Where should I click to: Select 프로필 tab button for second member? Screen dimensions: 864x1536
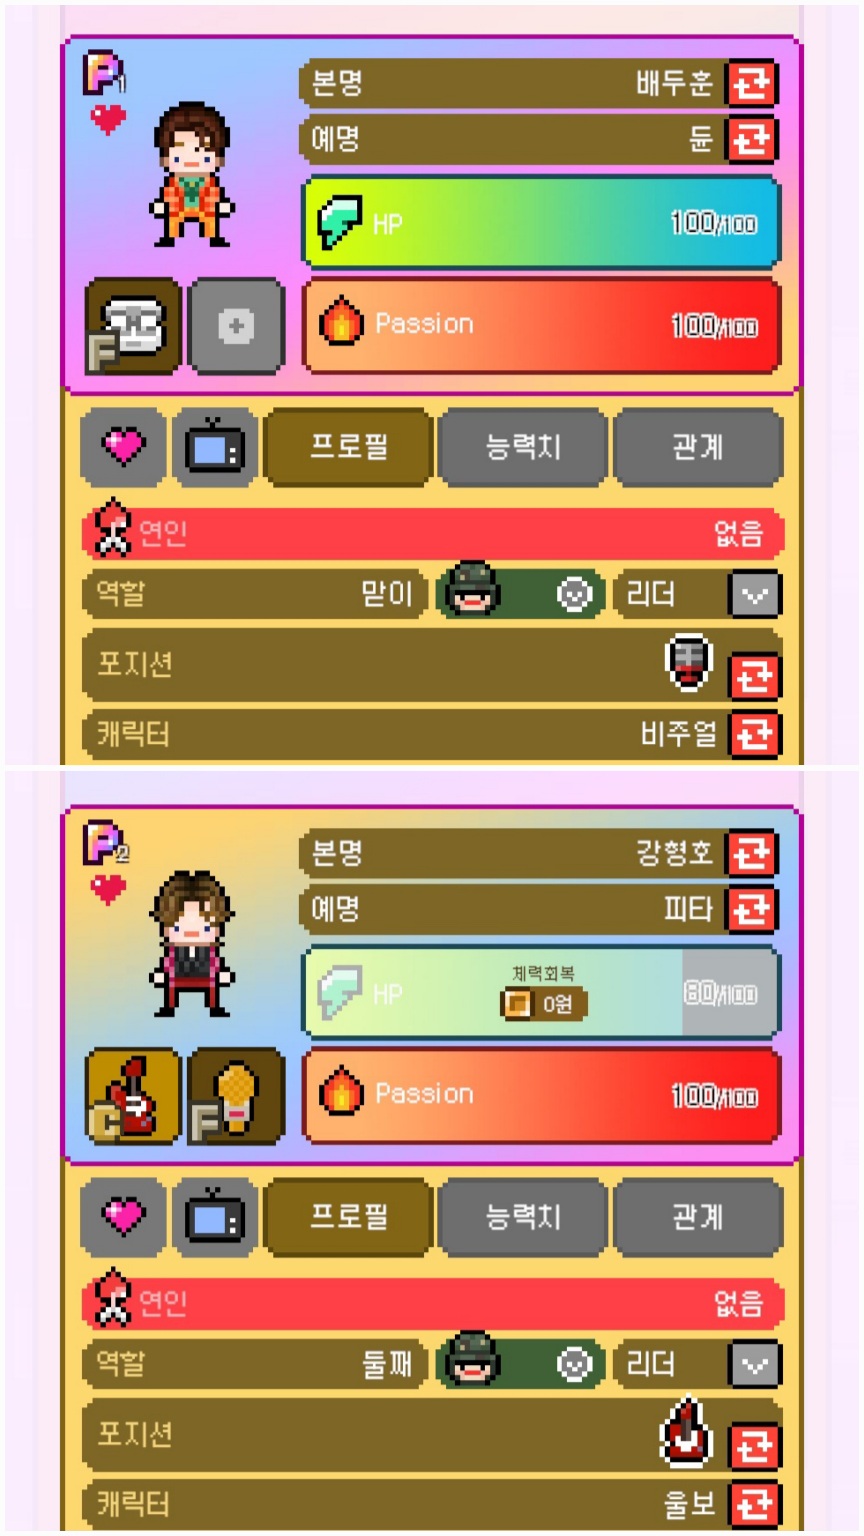pos(348,1216)
